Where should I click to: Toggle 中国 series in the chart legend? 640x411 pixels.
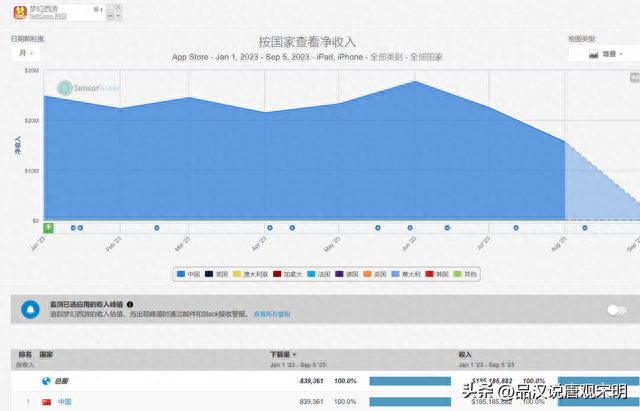tap(189, 274)
